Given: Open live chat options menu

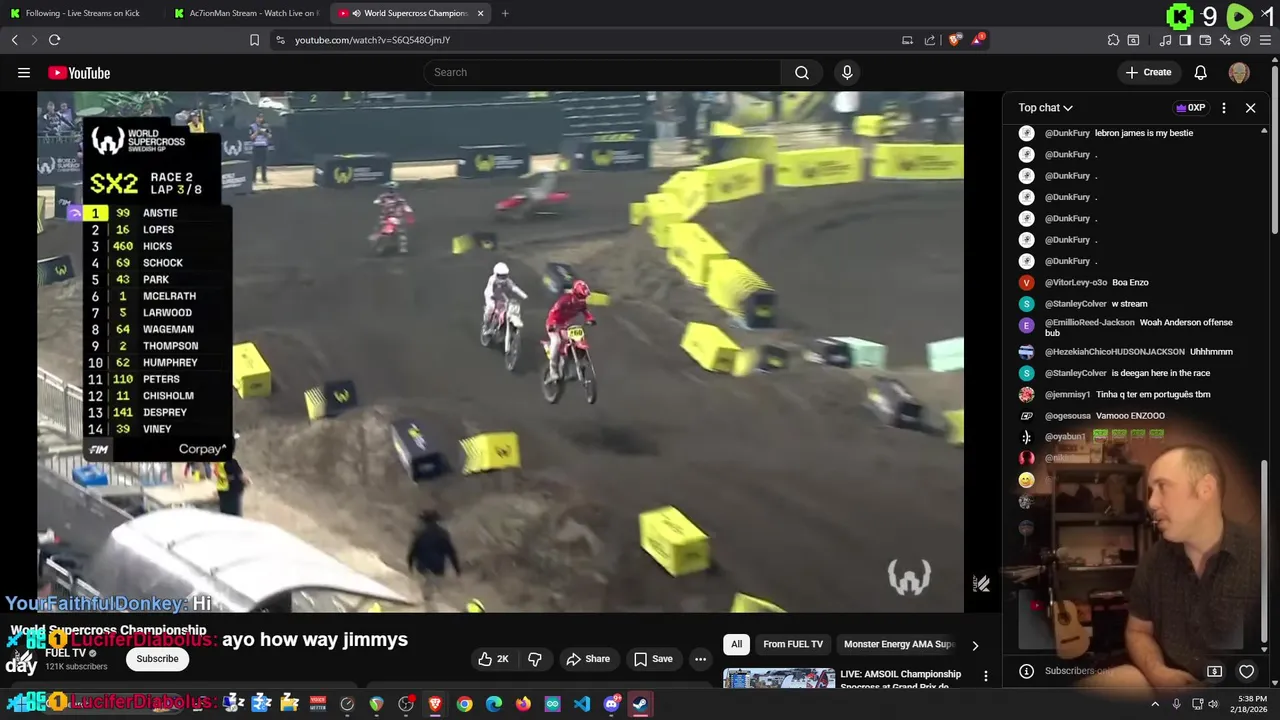Looking at the screenshot, I should tap(1224, 108).
